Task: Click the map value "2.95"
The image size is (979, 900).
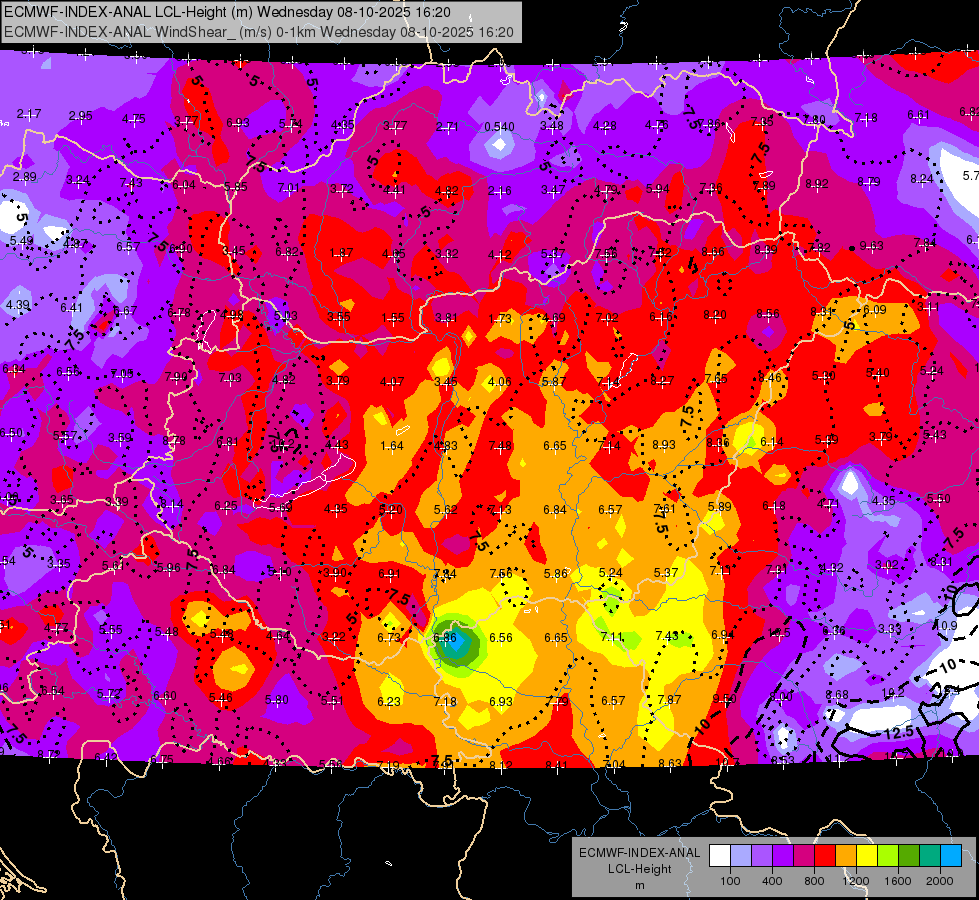Action: point(81,116)
